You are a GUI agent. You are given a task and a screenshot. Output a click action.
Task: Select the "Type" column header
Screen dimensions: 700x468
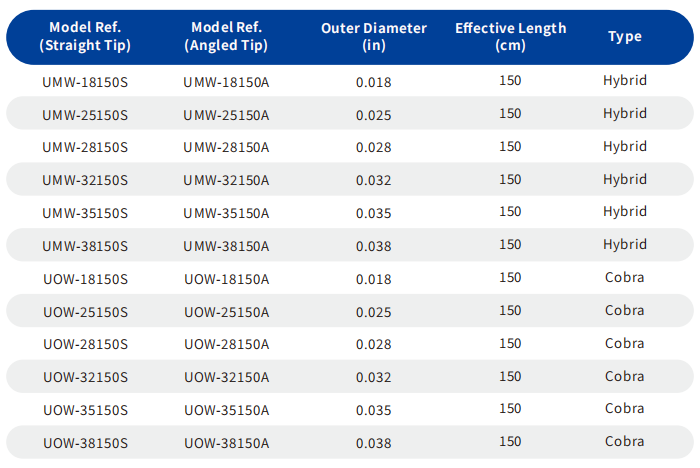625,37
